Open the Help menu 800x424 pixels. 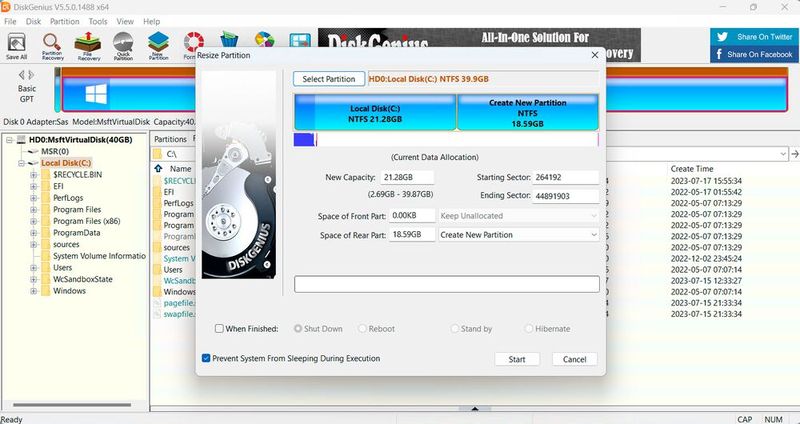point(152,21)
